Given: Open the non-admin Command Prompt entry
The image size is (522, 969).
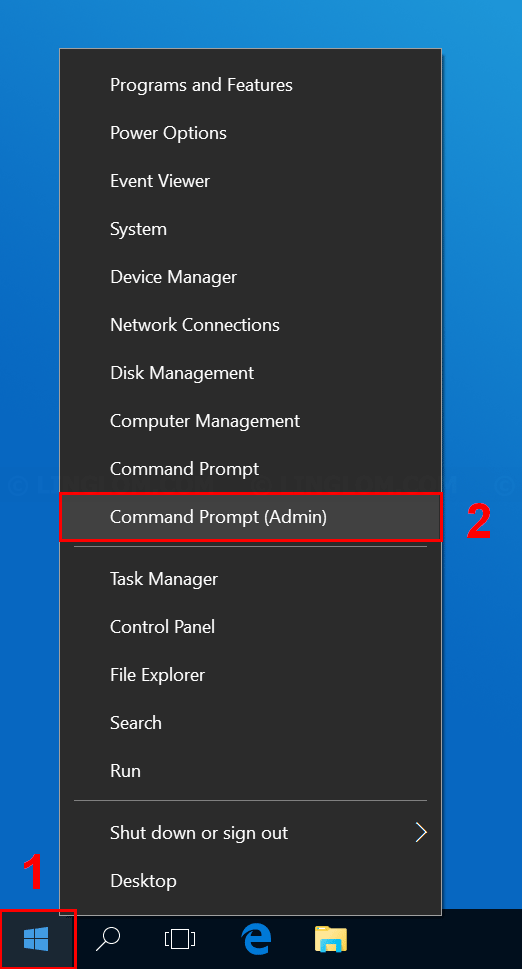Looking at the screenshot, I should [251, 469].
